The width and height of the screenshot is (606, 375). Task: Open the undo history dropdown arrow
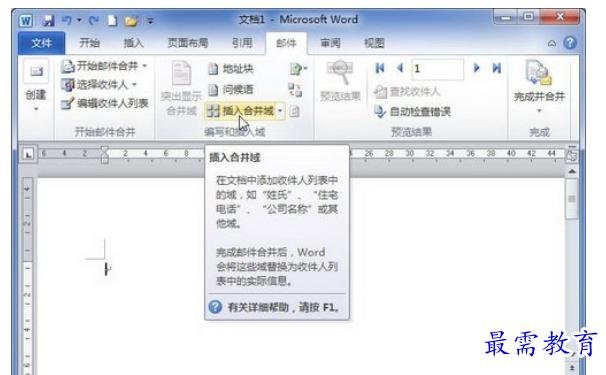(79, 20)
